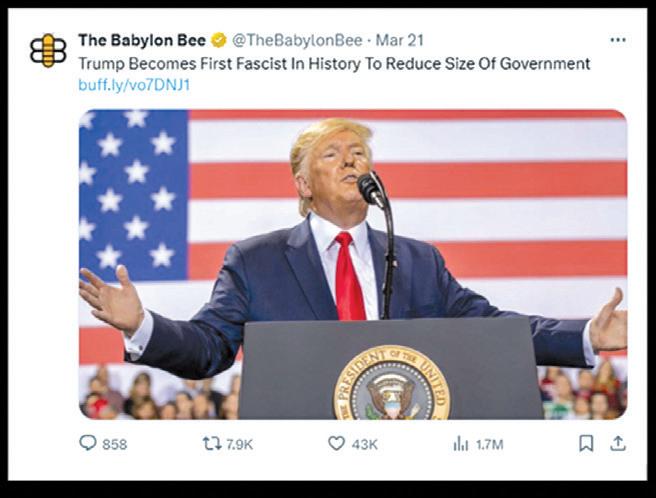Open the buff.ly/vo7DNJ1 link
This screenshot has height=498, width=656.
pos(134,85)
